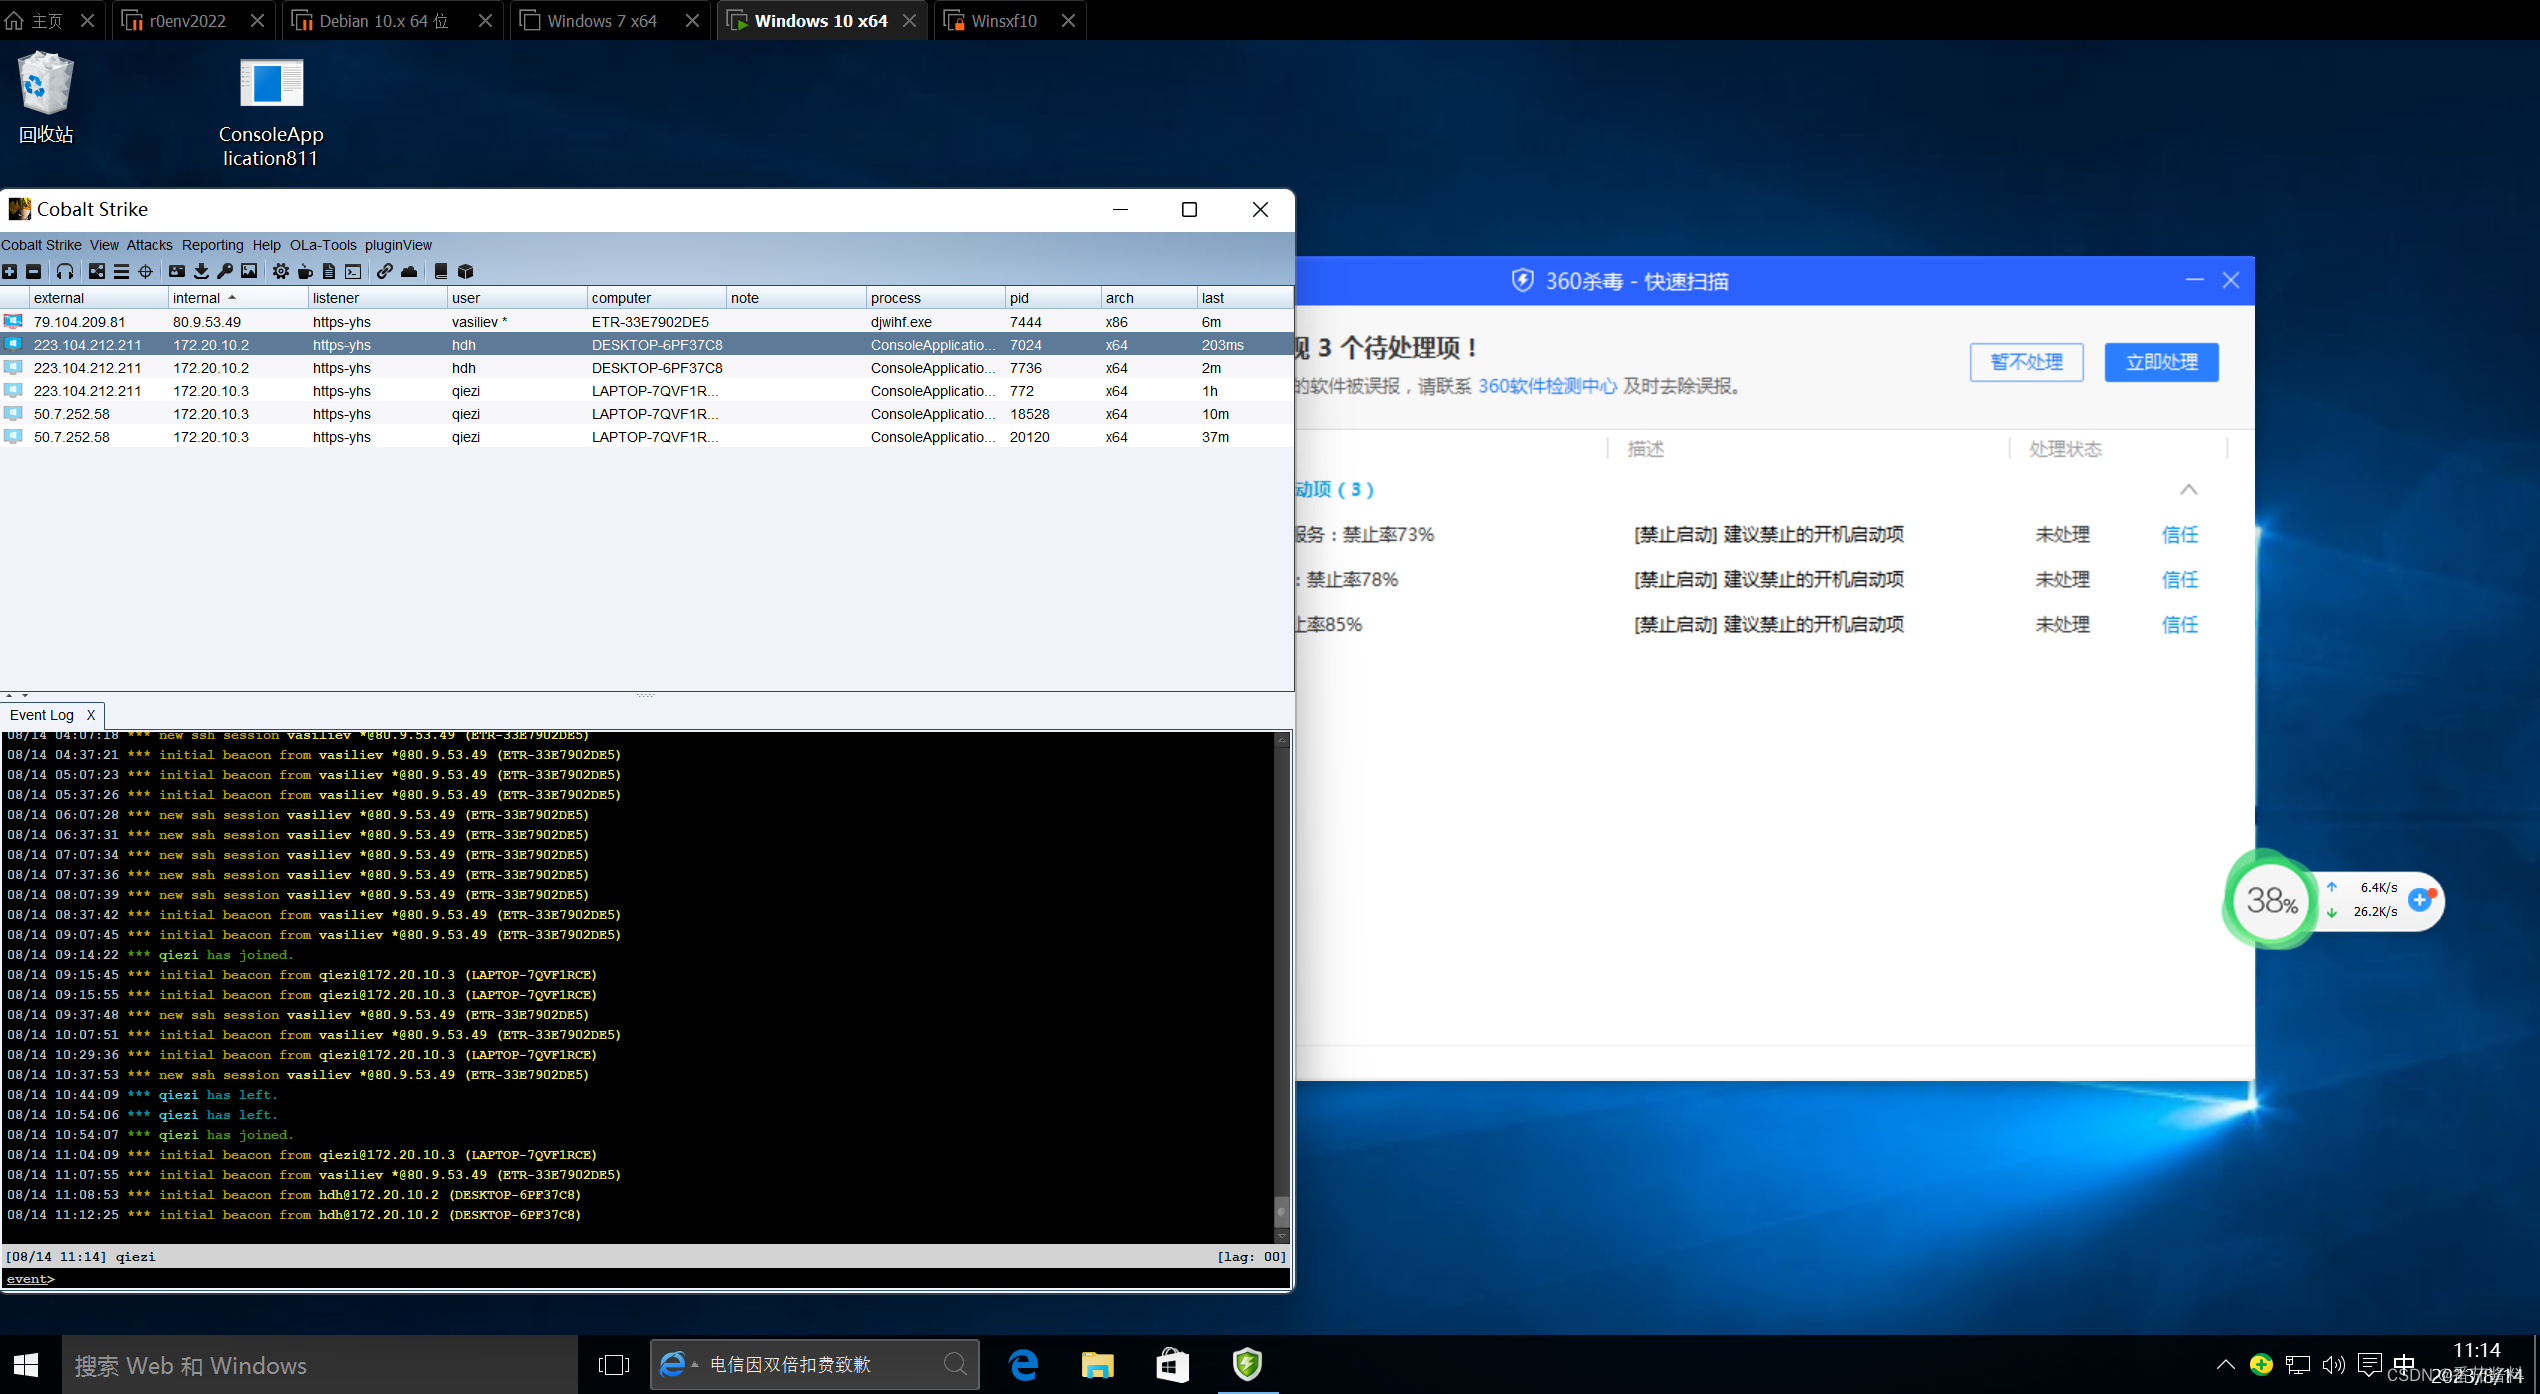
Task: Click 立即处理 button in 360 window
Action: click(x=2161, y=362)
